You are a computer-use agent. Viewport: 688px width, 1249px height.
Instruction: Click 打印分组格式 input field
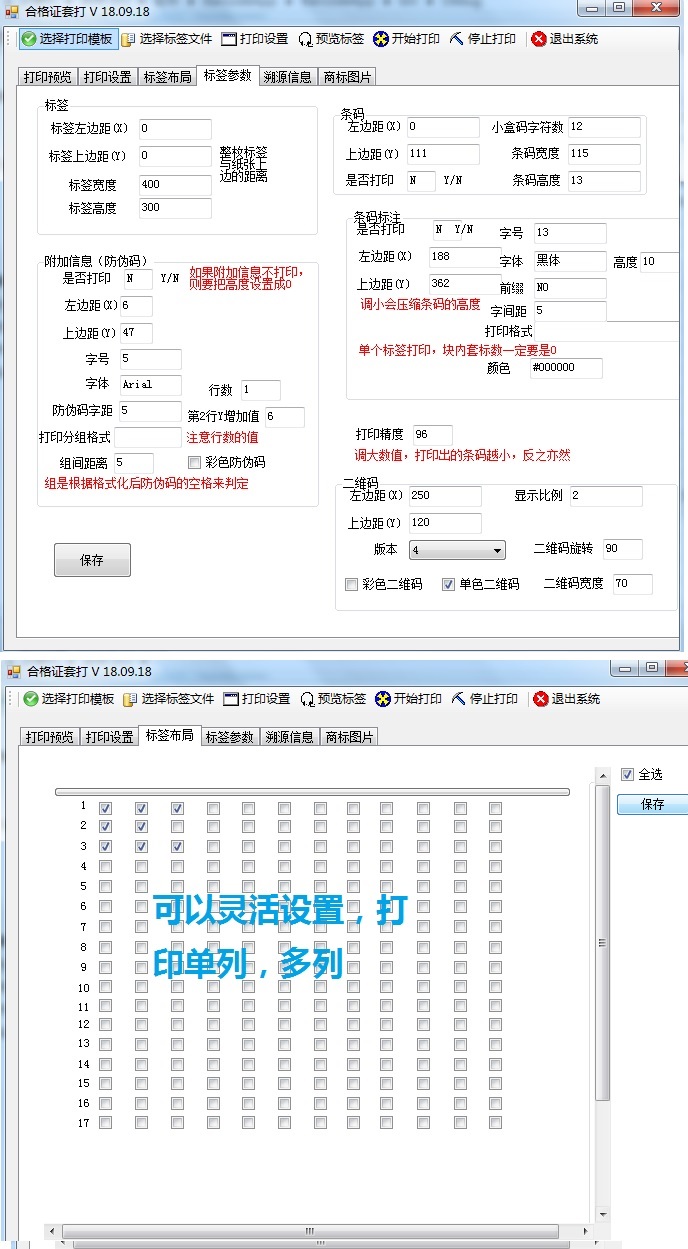click(x=148, y=437)
